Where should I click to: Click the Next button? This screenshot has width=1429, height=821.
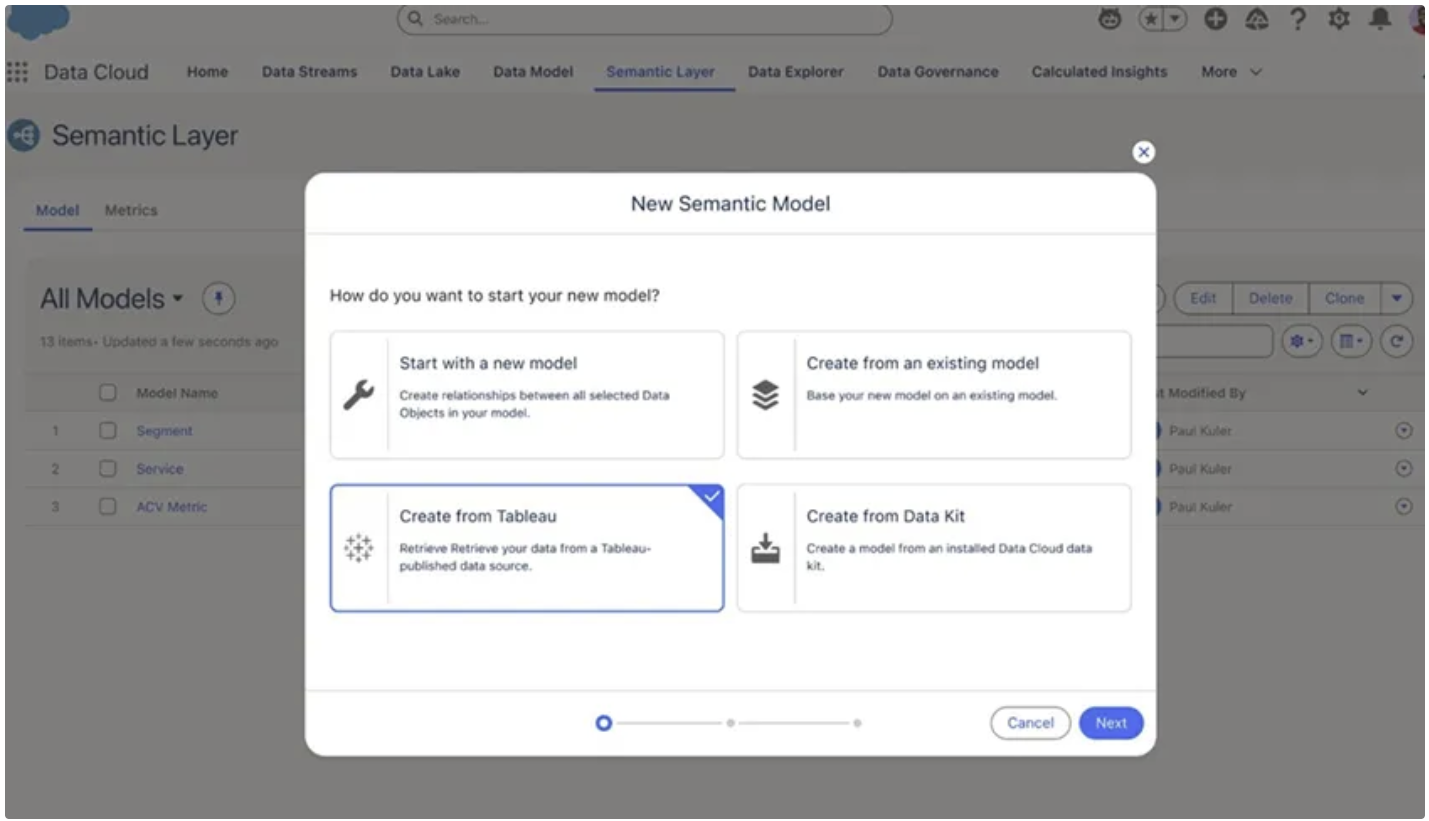[x=1111, y=723]
